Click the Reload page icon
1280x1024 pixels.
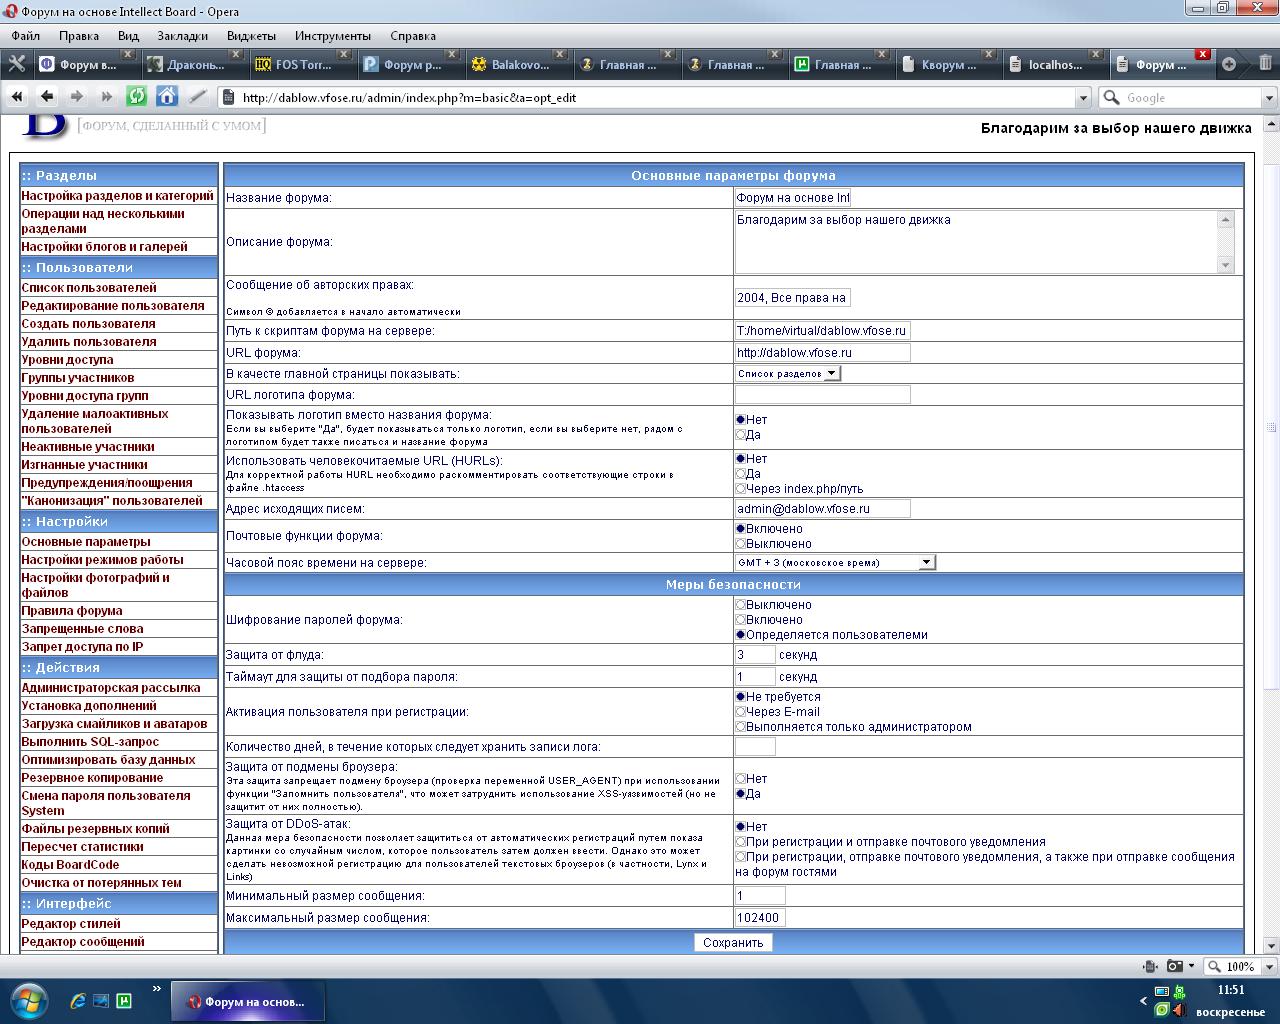137,97
